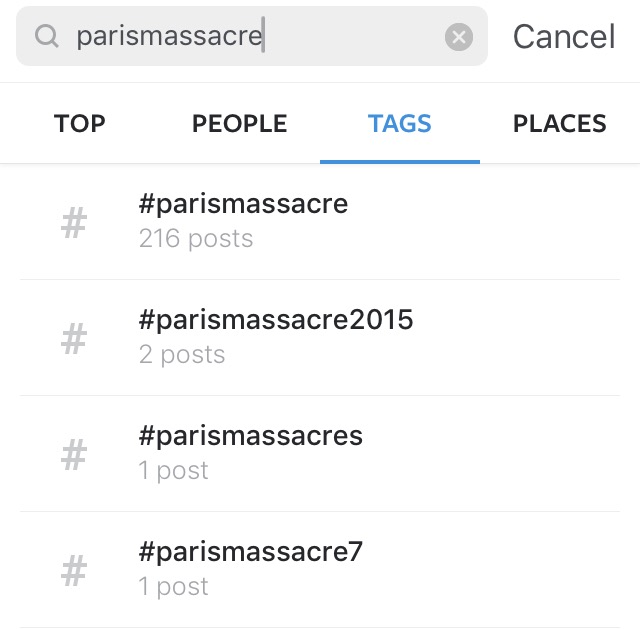This screenshot has width=640, height=629.
Task: Click the 216 posts count text
Action: 196,239
